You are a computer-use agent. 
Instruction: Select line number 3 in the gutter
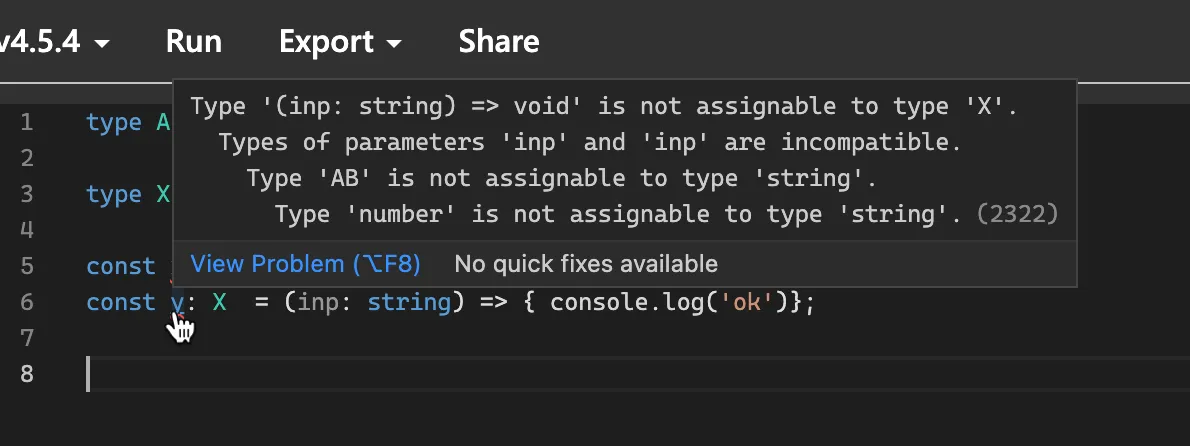coord(26,194)
